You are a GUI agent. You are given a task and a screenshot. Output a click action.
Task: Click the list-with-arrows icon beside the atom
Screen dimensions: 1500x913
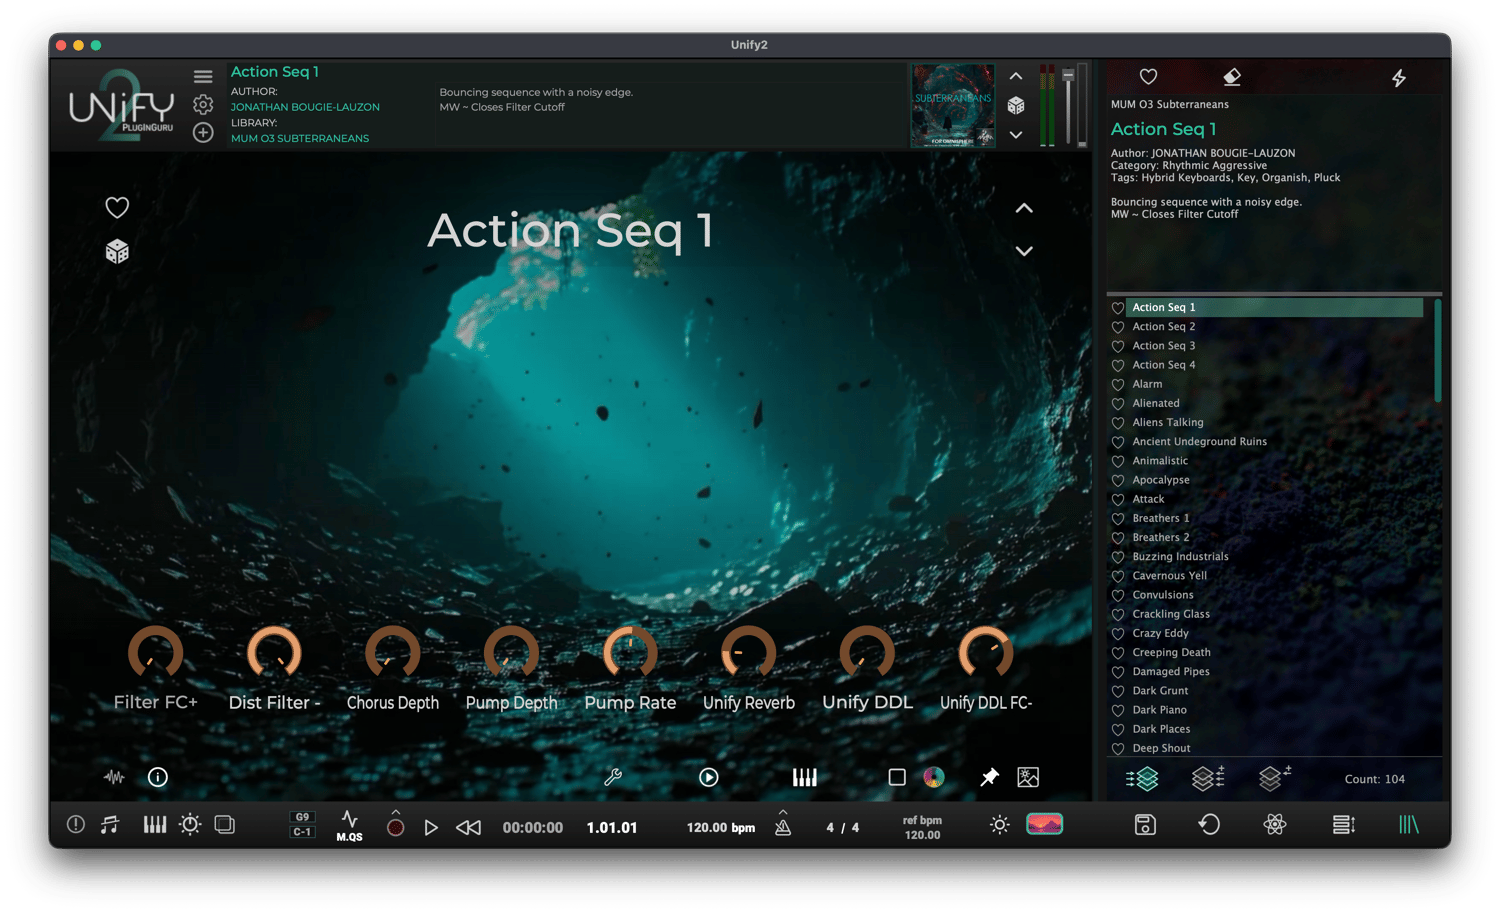coord(1344,825)
